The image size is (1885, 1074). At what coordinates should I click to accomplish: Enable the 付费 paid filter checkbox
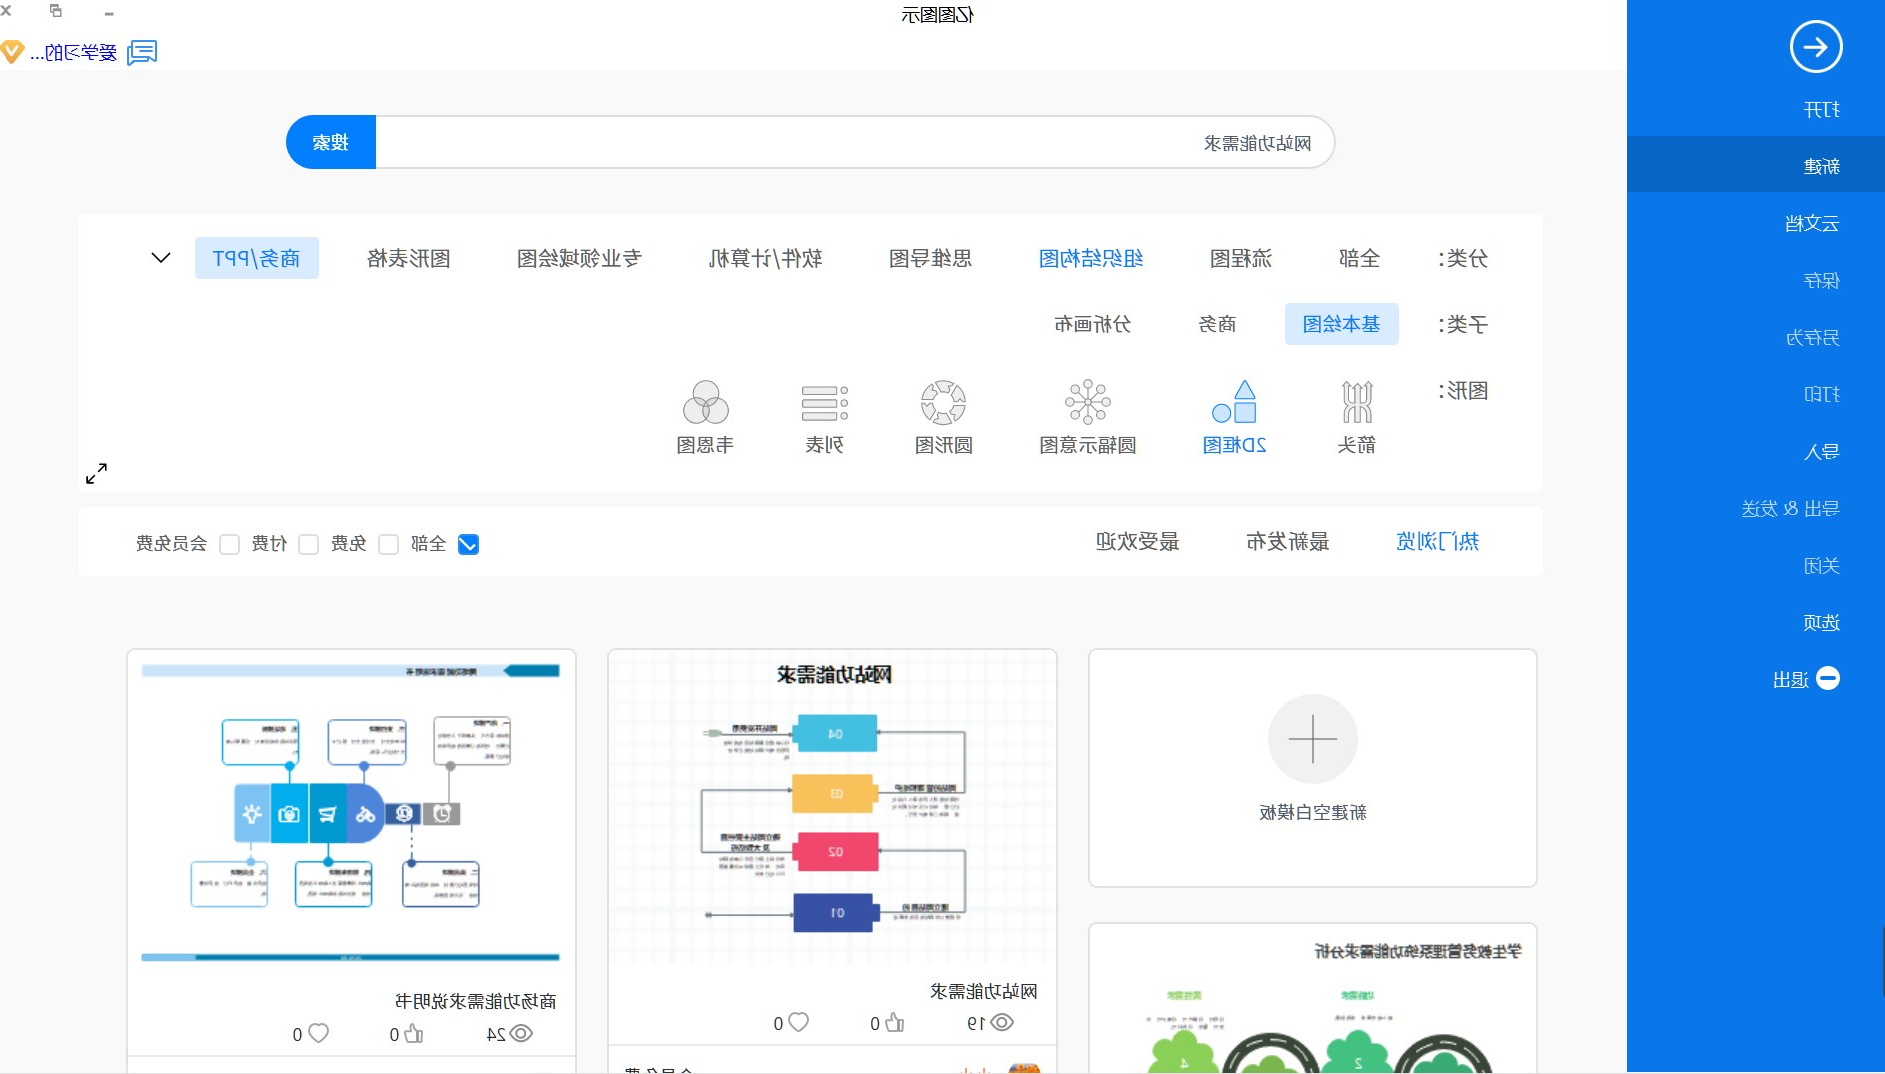(x=309, y=544)
